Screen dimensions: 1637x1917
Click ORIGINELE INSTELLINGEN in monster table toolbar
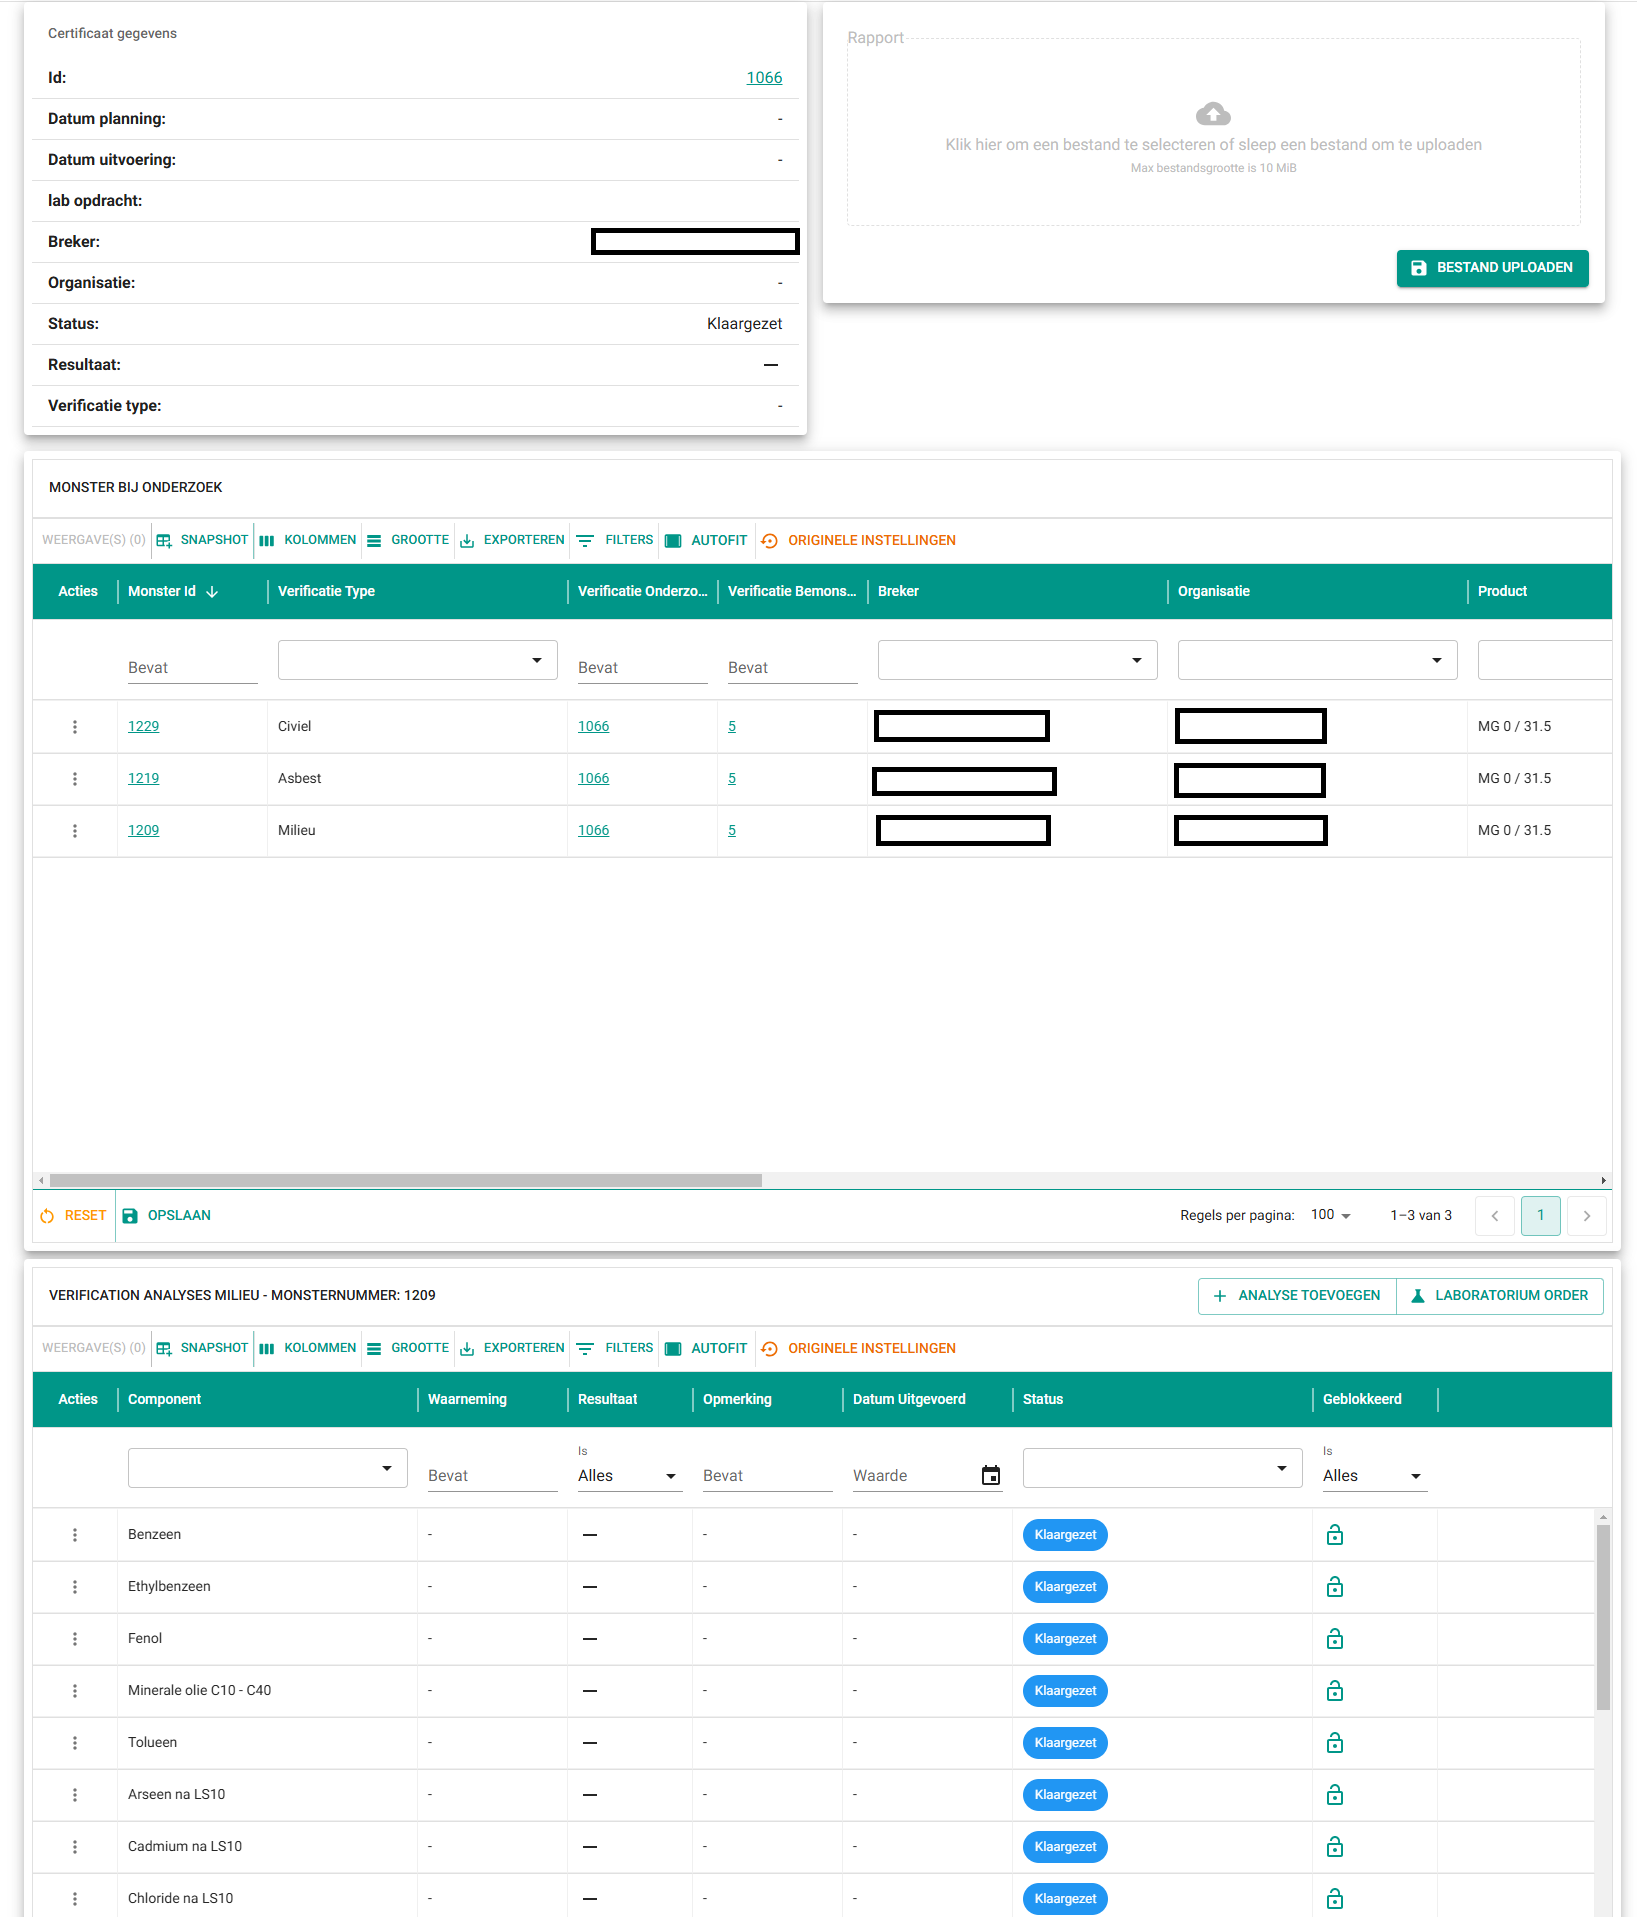coord(858,540)
